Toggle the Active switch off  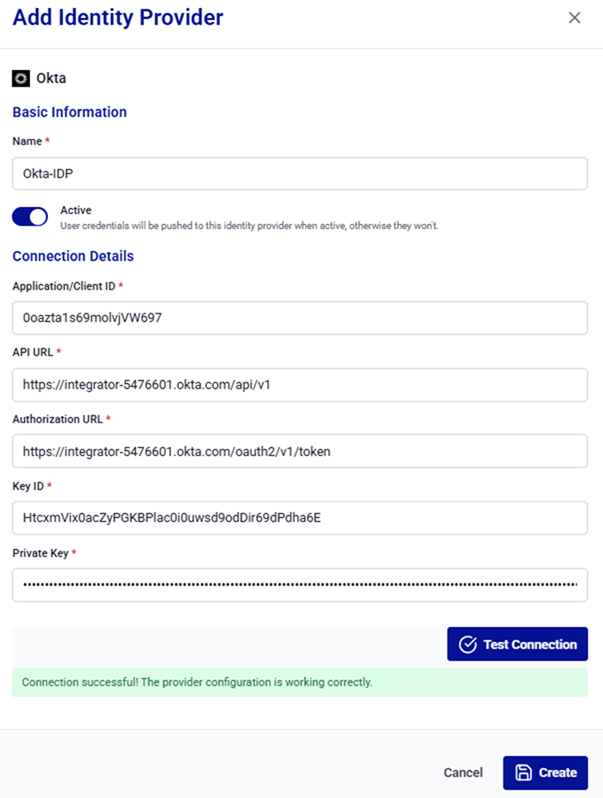pyautogui.click(x=30, y=217)
